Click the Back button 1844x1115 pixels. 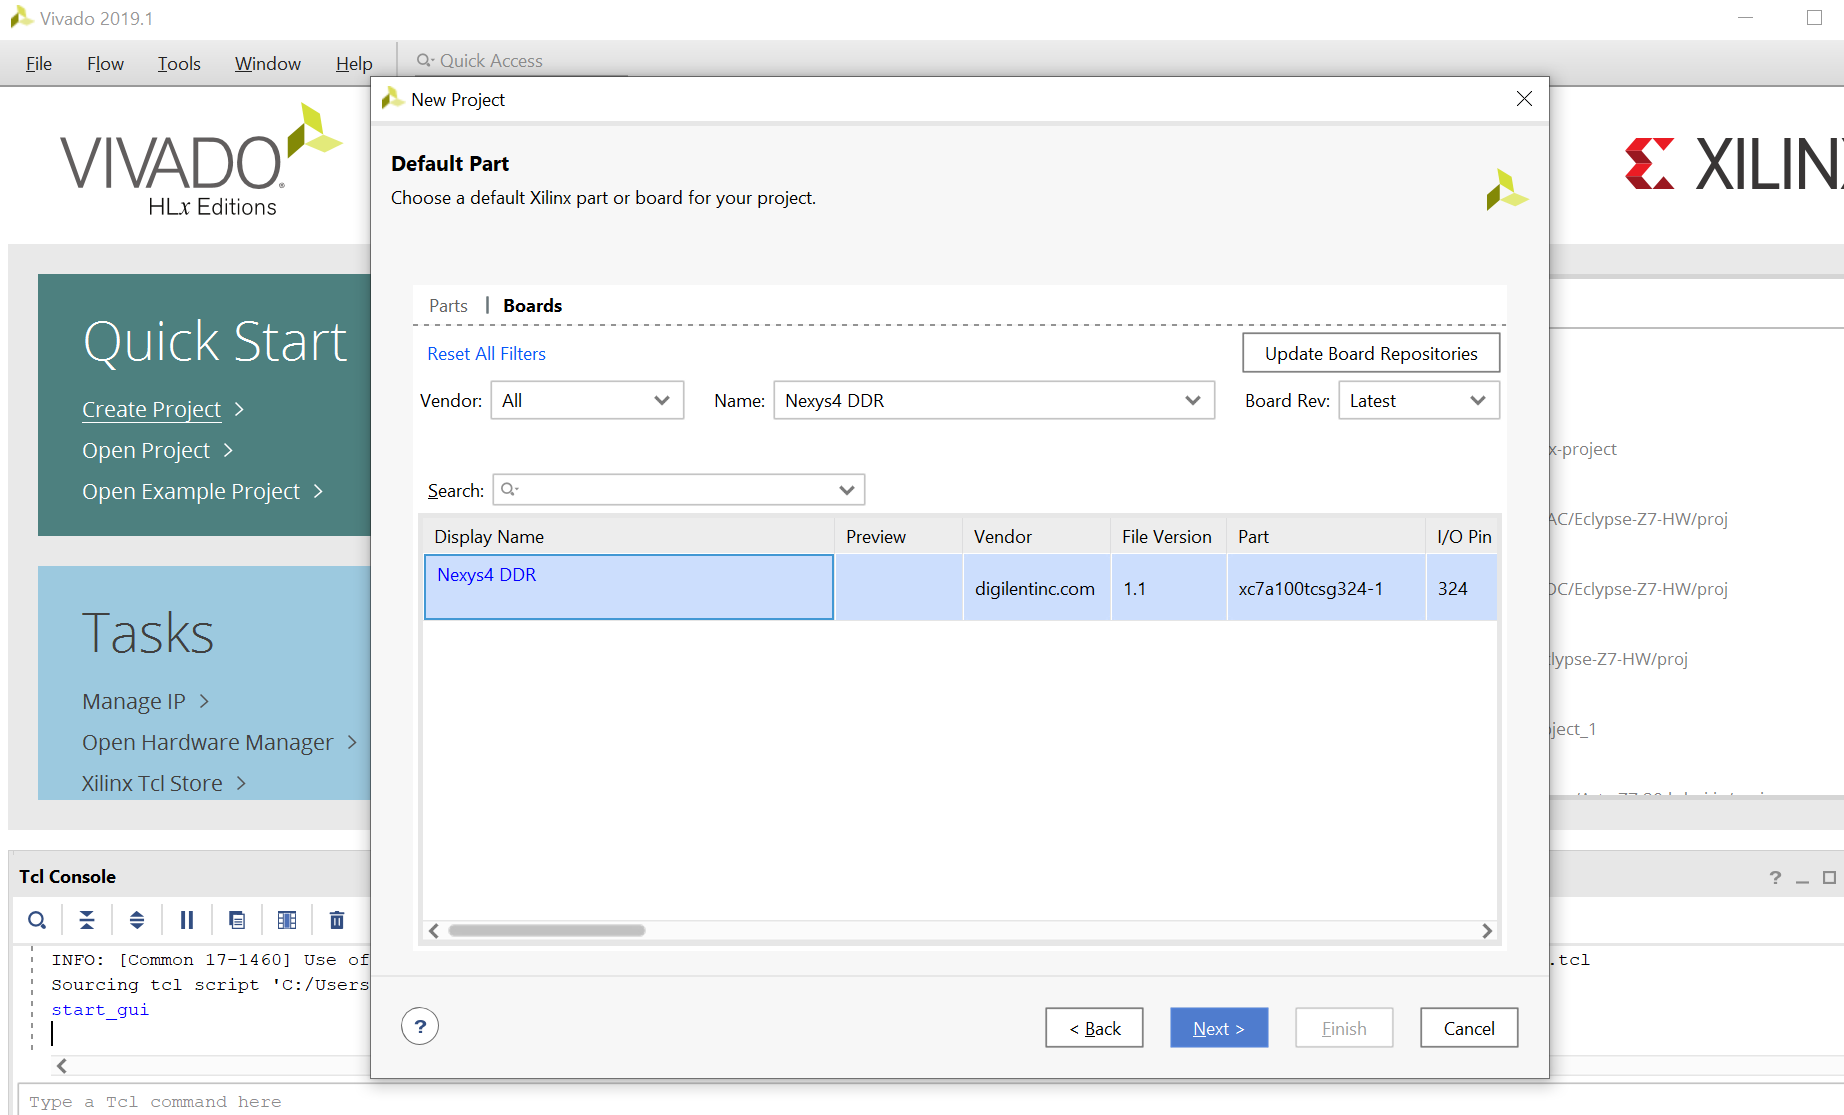point(1094,1028)
